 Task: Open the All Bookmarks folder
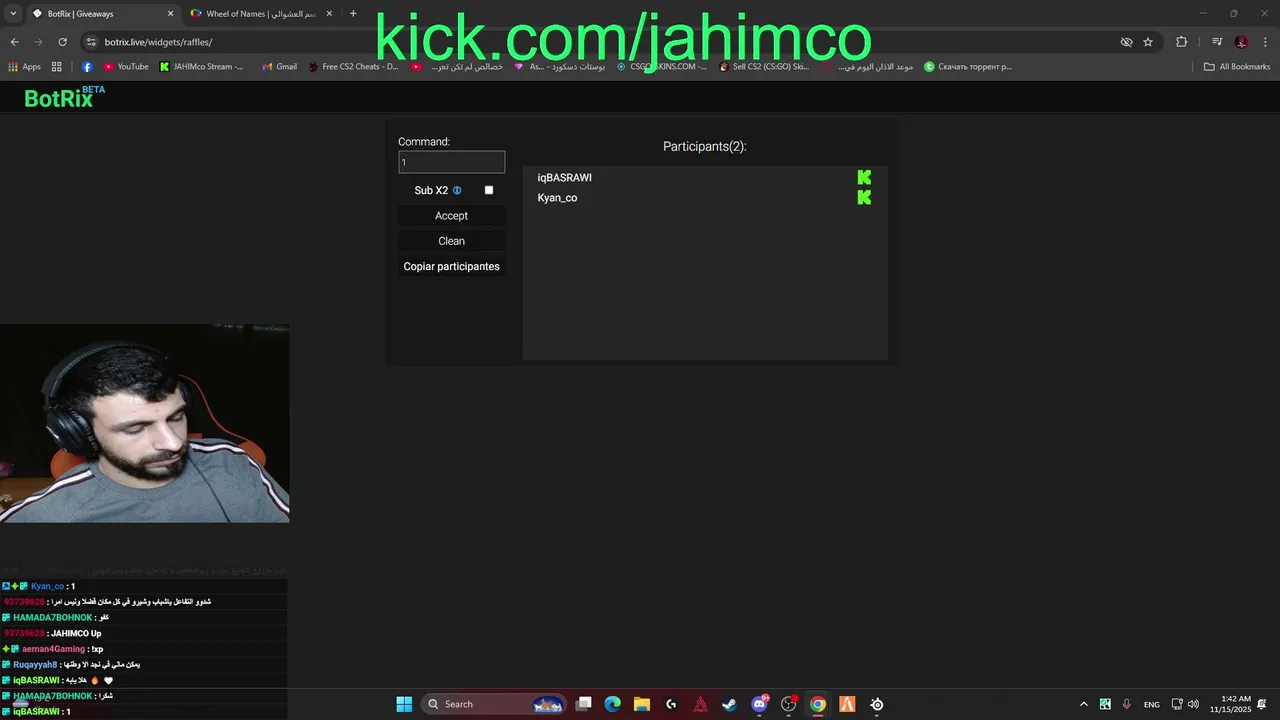(1237, 67)
